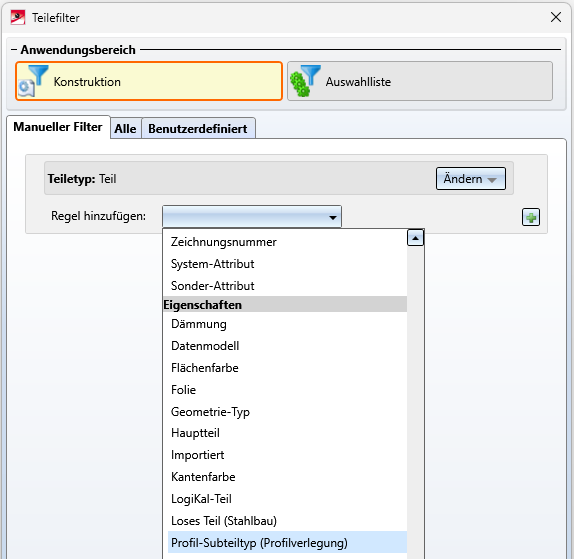Click the green plus add-rule icon
The width and height of the screenshot is (574, 559).
[530, 217]
